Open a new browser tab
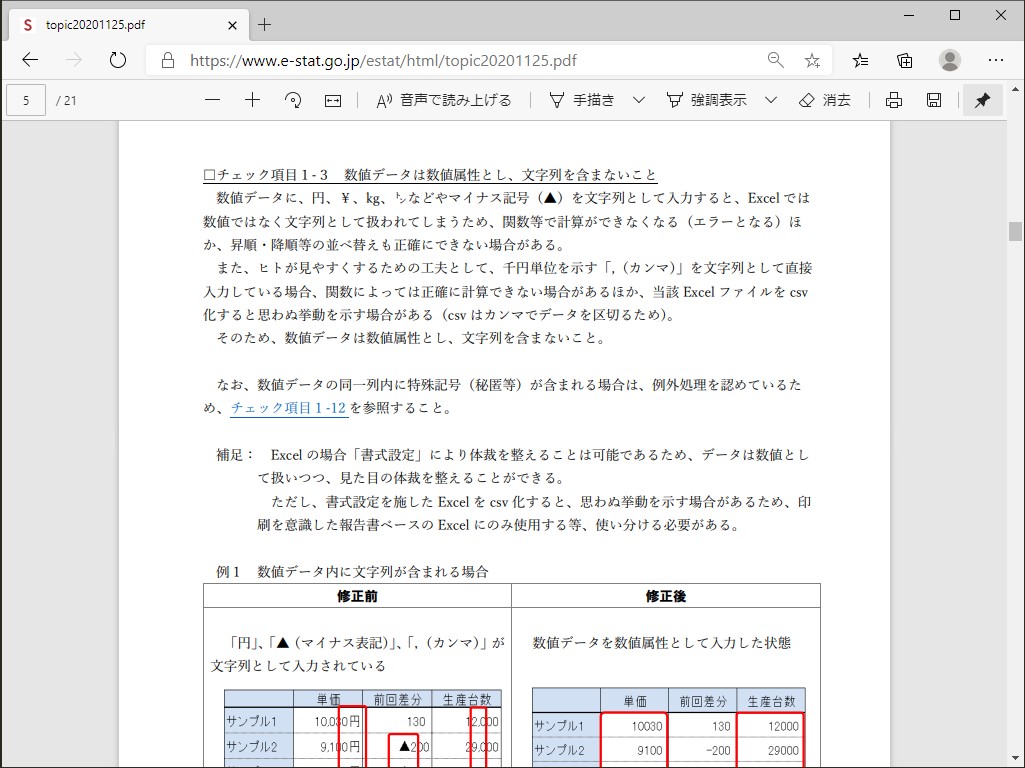The image size is (1025, 768). tap(264, 25)
